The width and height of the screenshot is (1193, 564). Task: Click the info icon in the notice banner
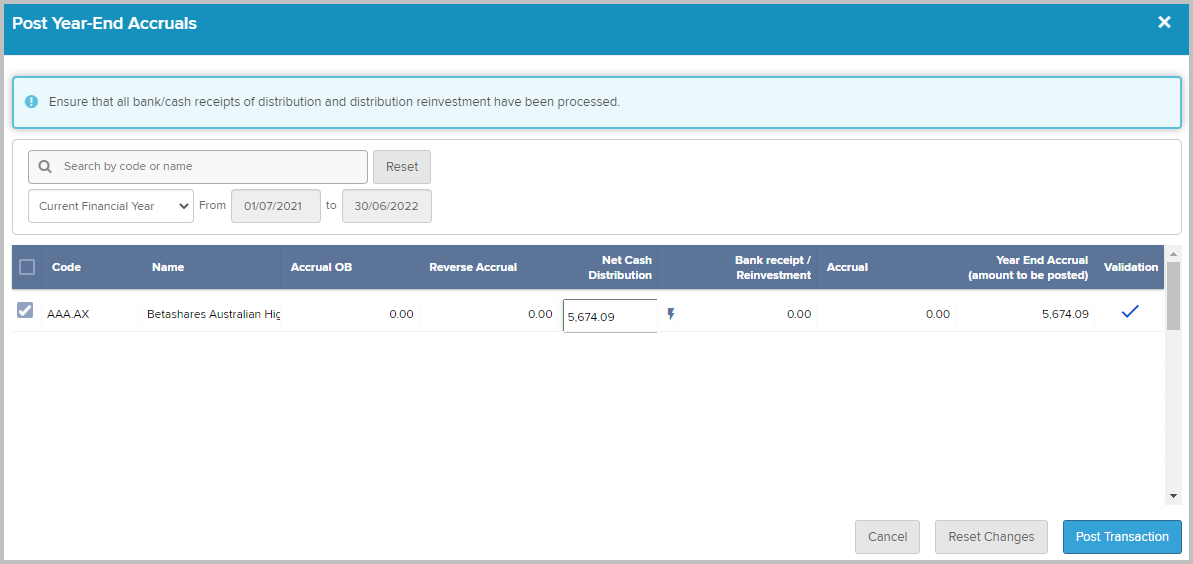(31, 101)
